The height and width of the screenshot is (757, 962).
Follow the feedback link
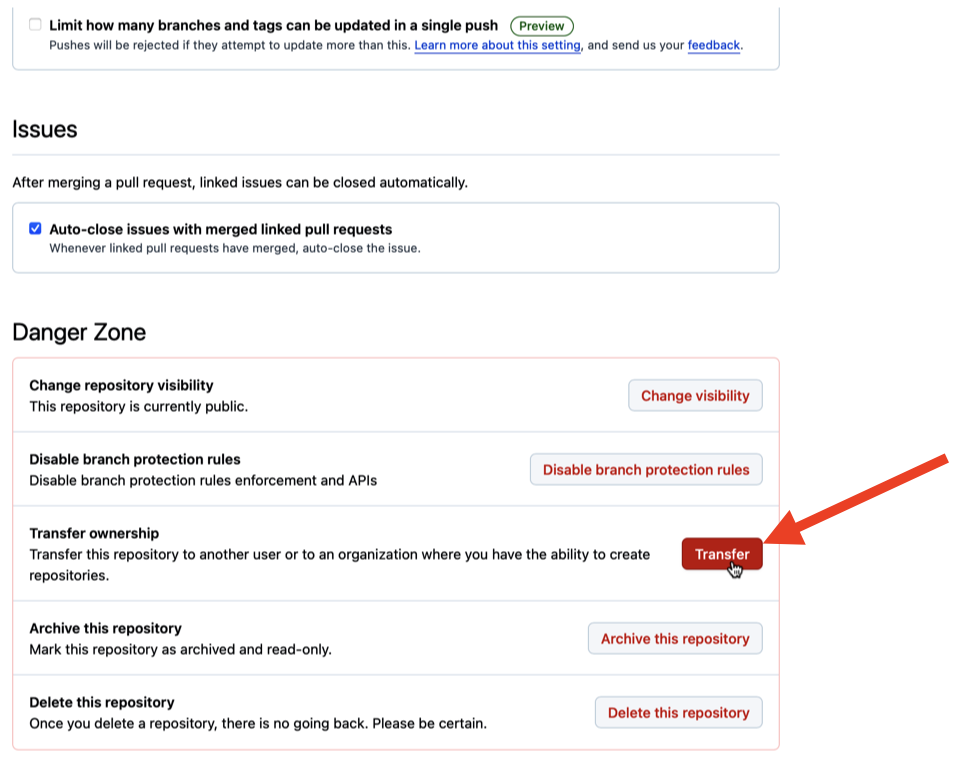click(714, 45)
